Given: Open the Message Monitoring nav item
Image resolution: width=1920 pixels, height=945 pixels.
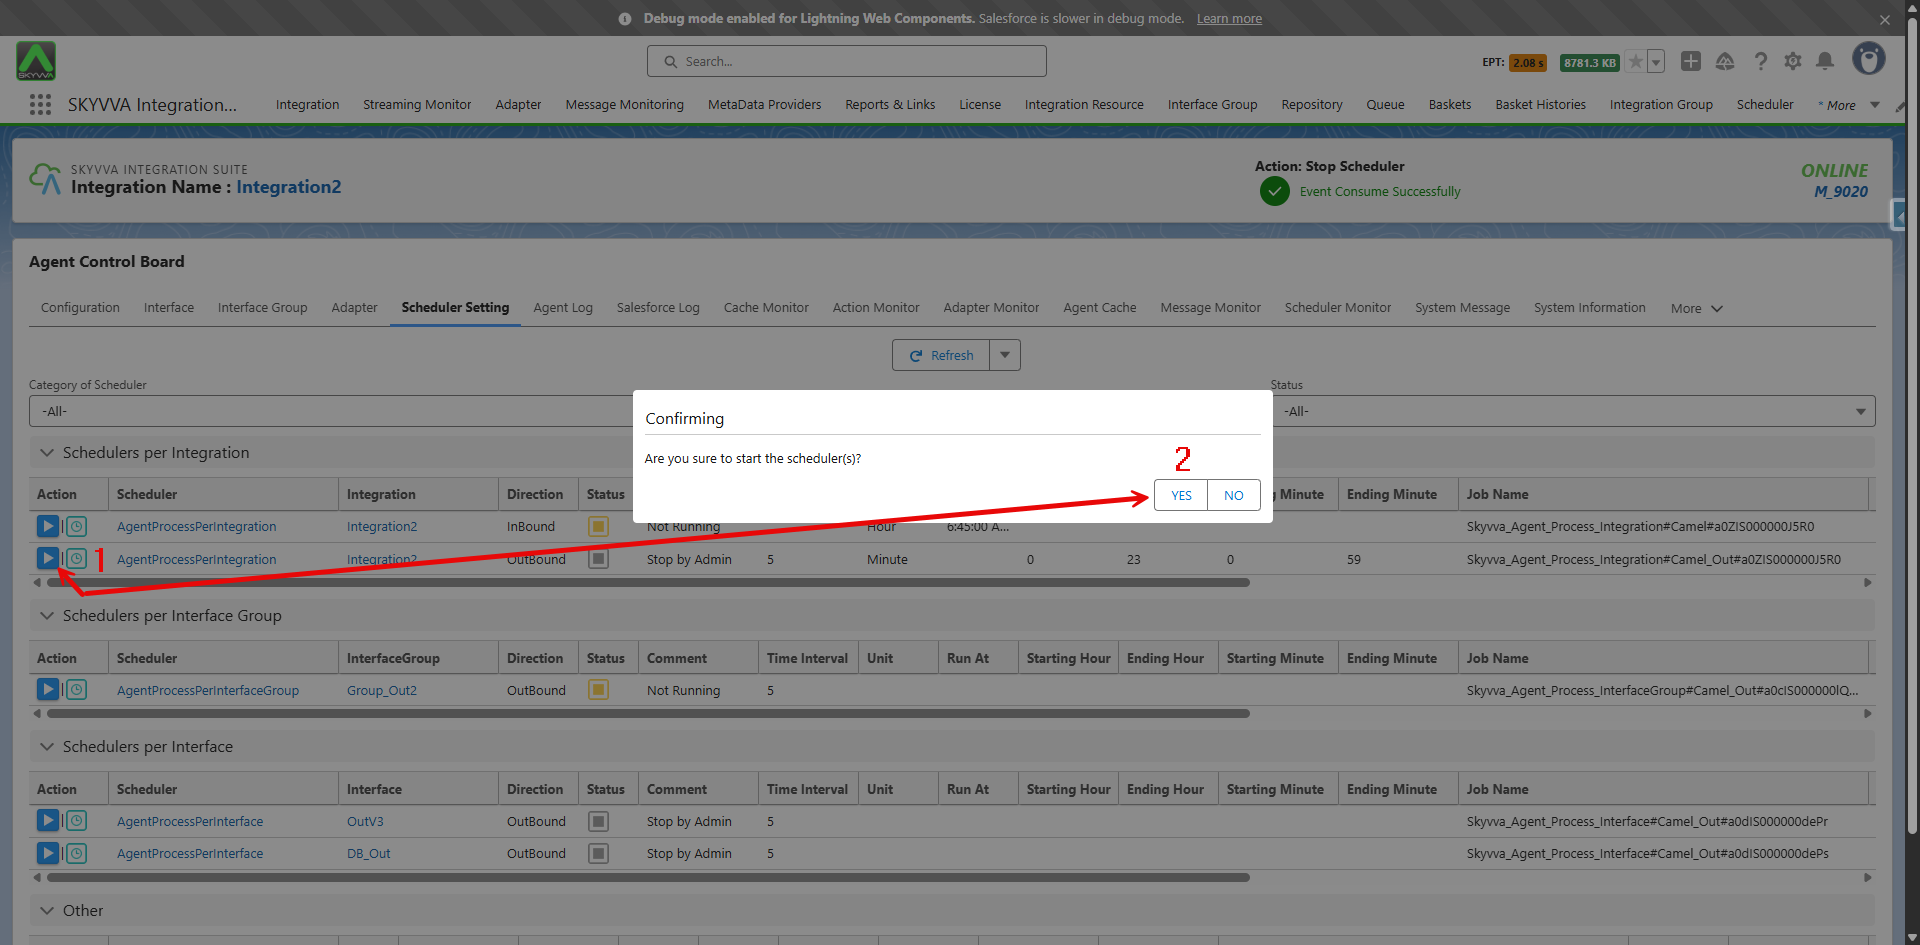Looking at the screenshot, I should [624, 105].
